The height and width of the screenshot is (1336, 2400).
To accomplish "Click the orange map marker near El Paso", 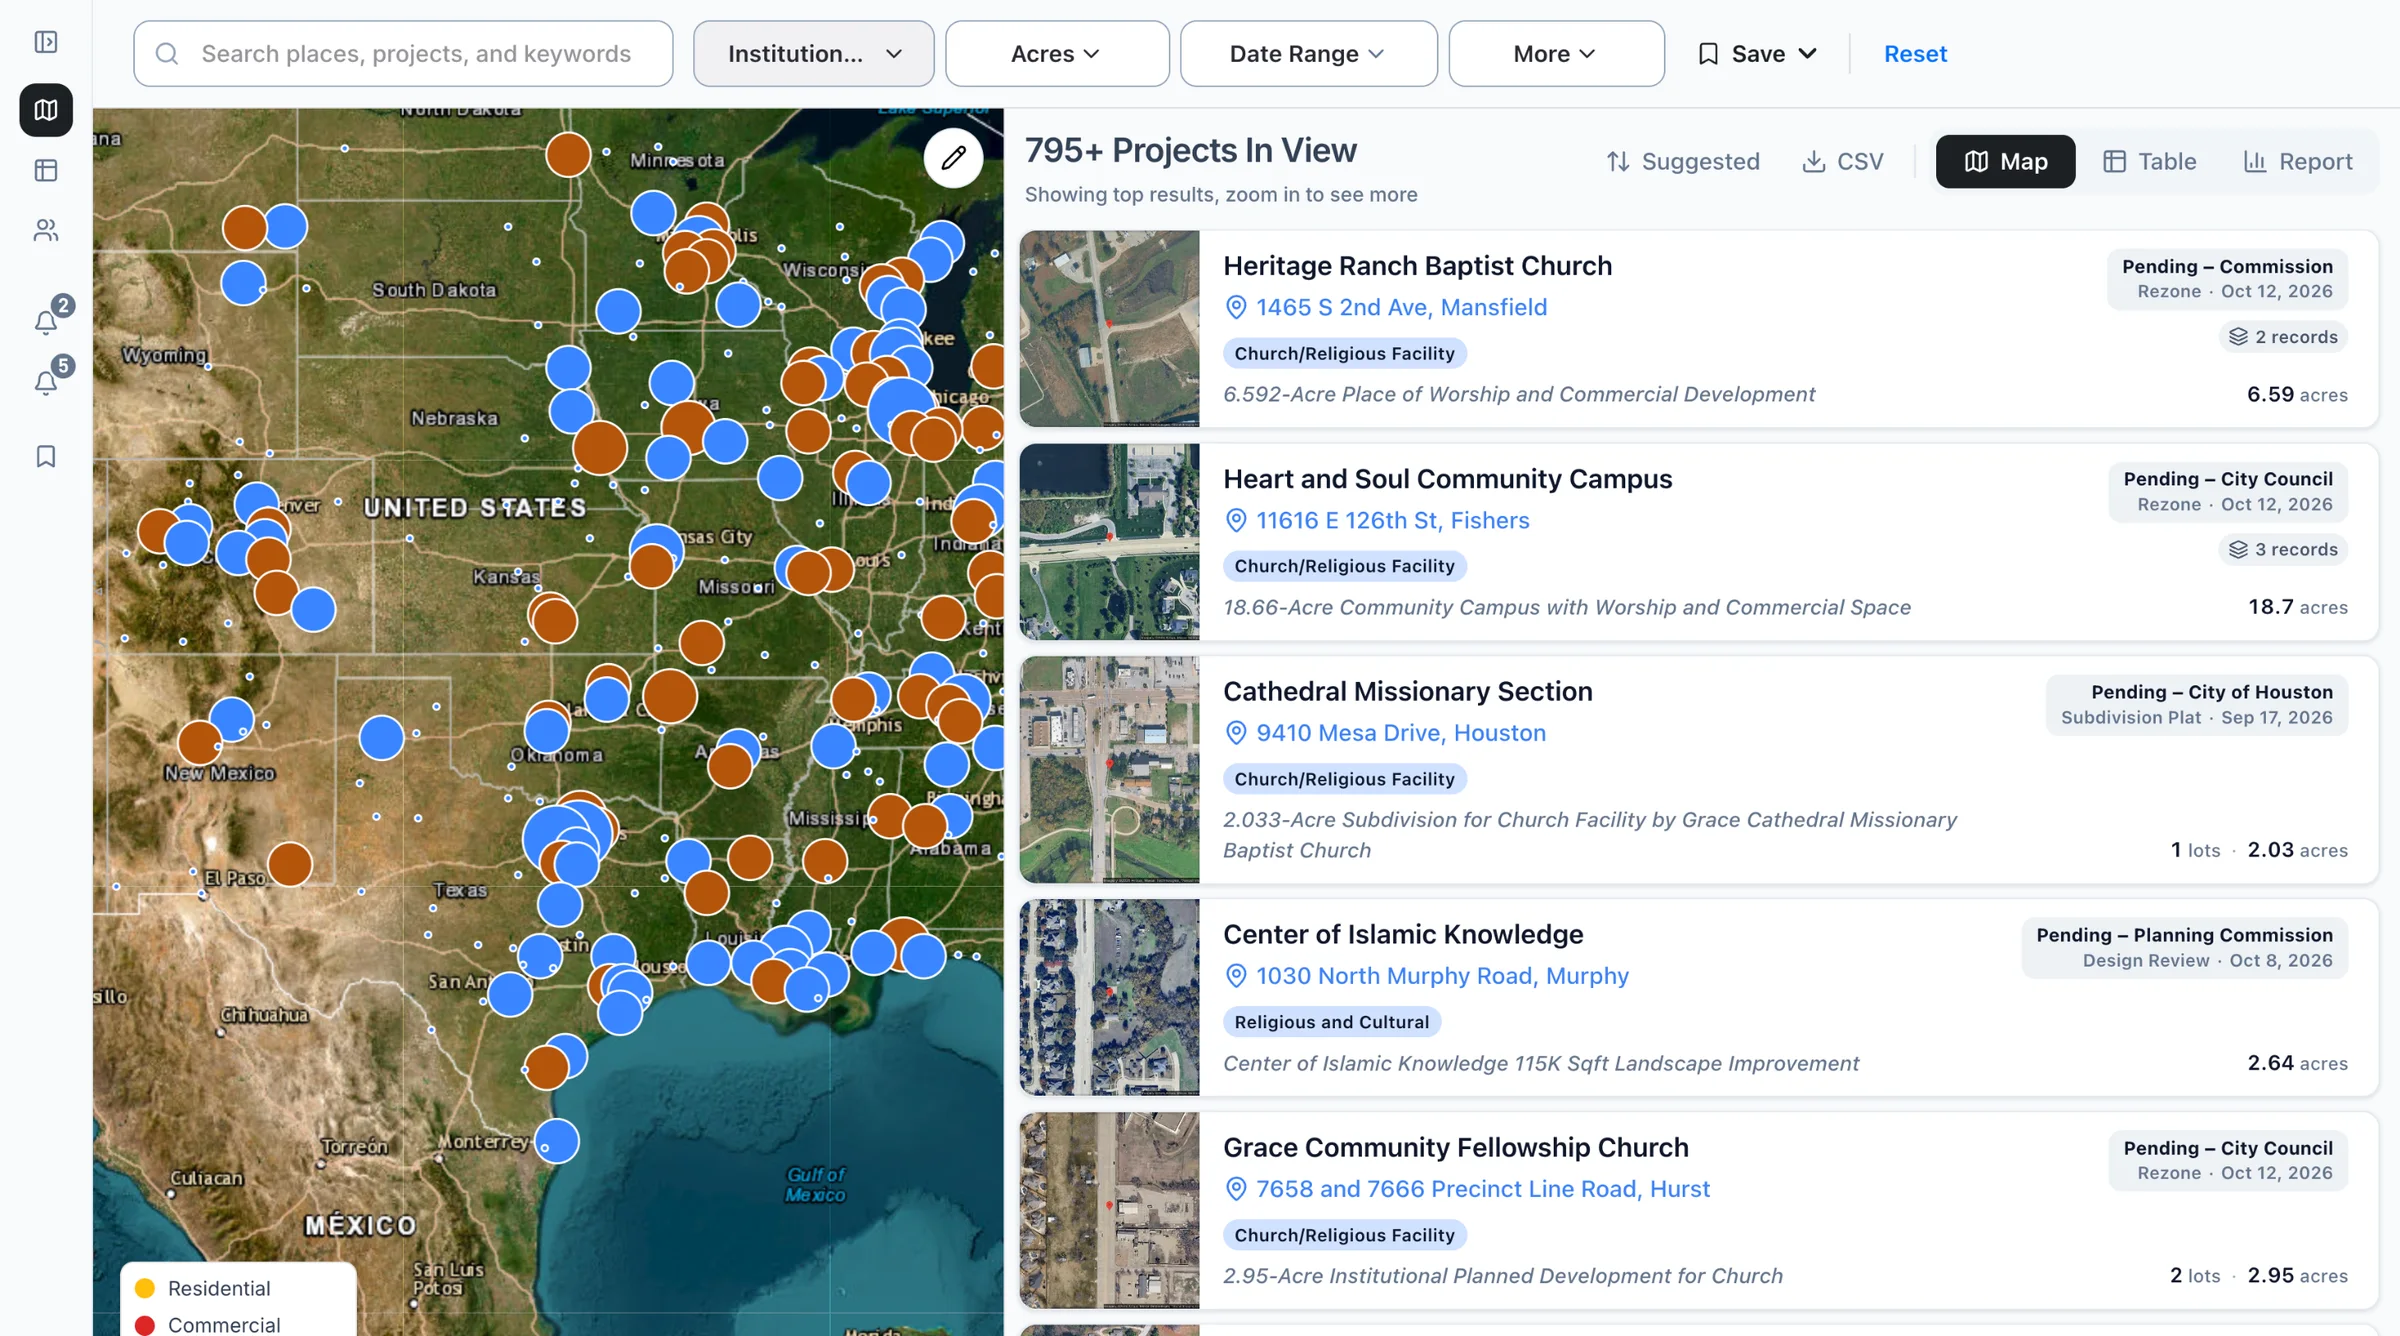I will (290, 865).
